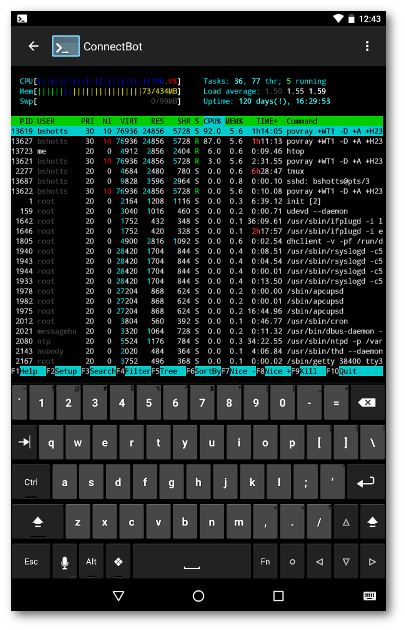Tap the Enter return key
Viewport: 405px width, 630px height.
pyautogui.click(x=365, y=482)
